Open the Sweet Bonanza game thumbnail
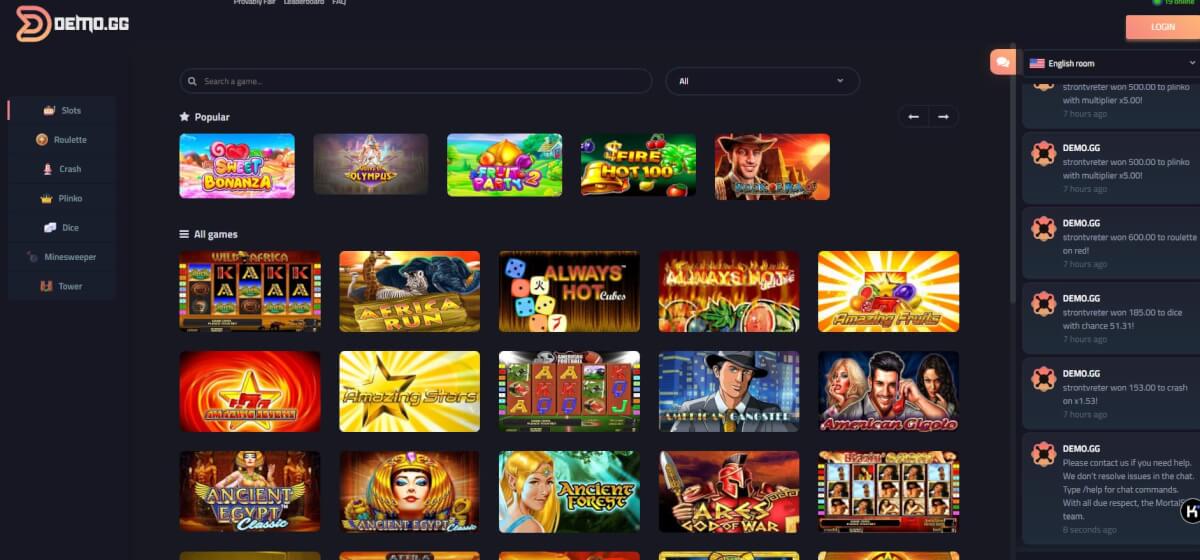The image size is (1200, 560). point(237,165)
